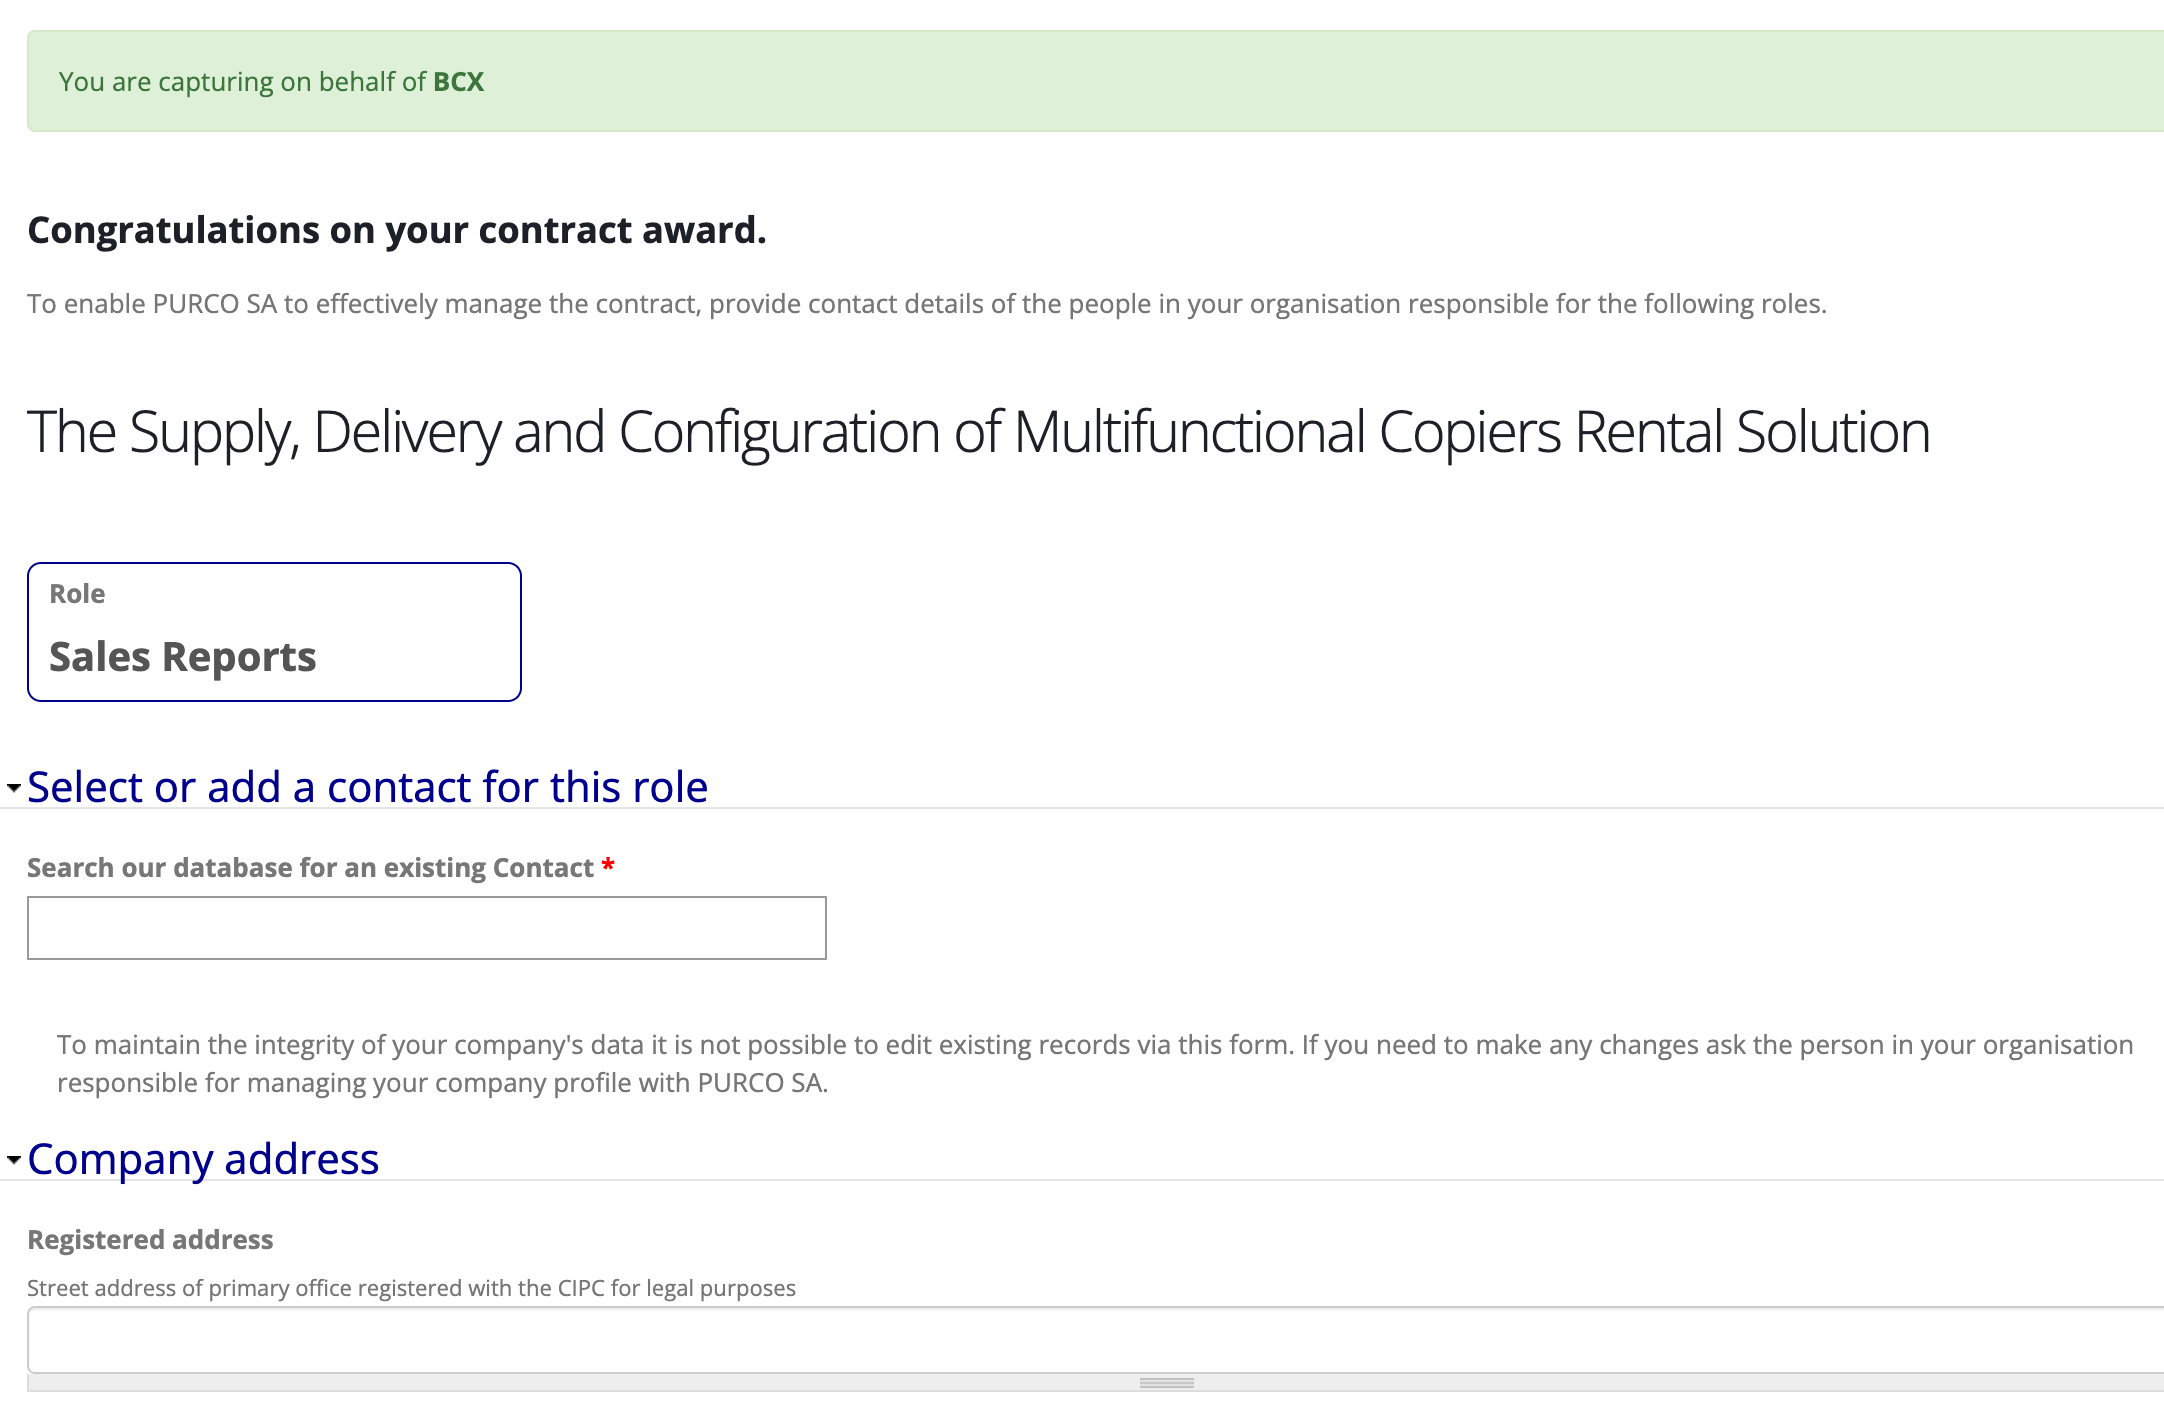Focus the Registered address input box
Image resolution: width=2164 pixels, height=1424 pixels.
(1080, 1340)
